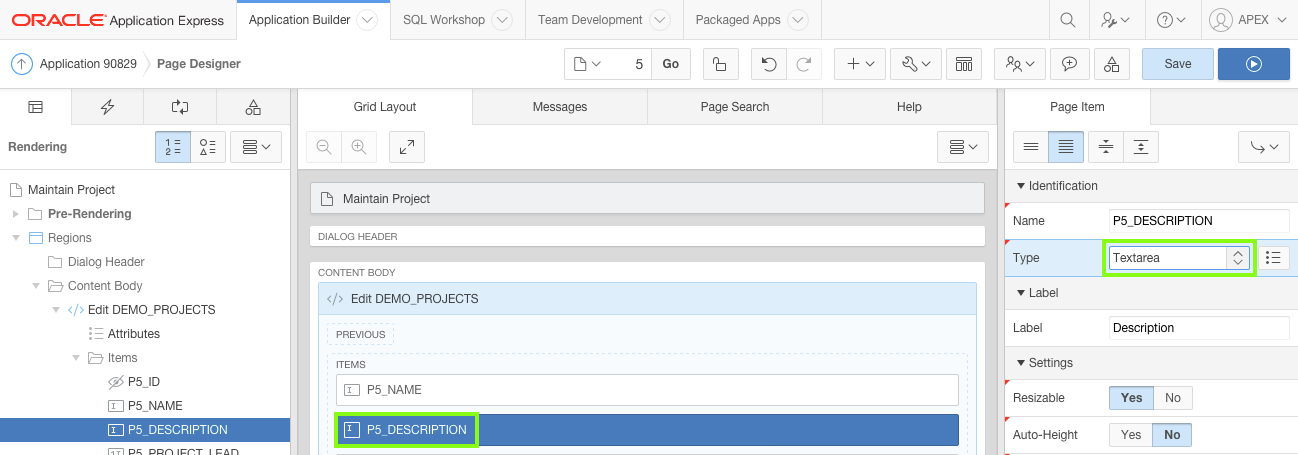Set Resizable to Yes
The width and height of the screenshot is (1298, 455).
[1131, 398]
